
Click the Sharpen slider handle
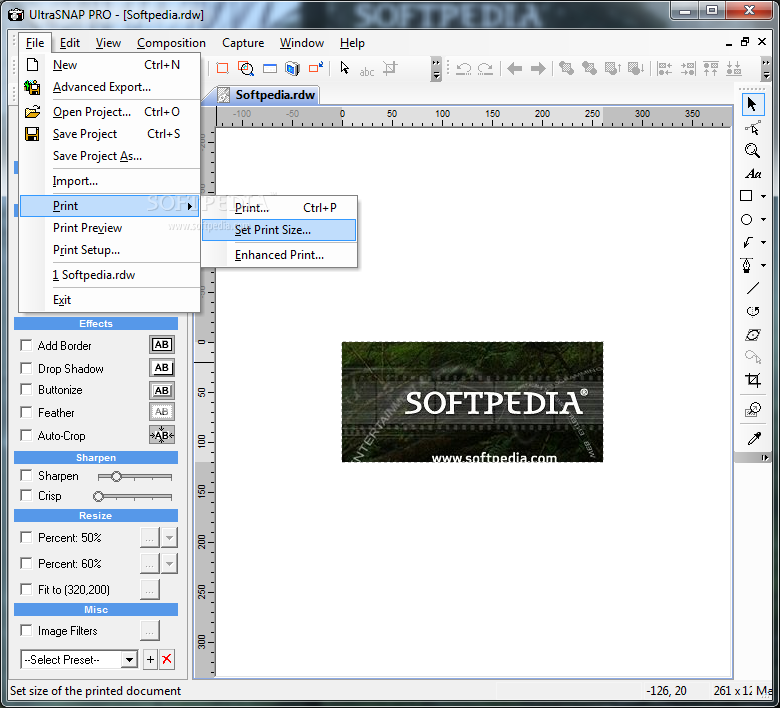tap(116, 477)
